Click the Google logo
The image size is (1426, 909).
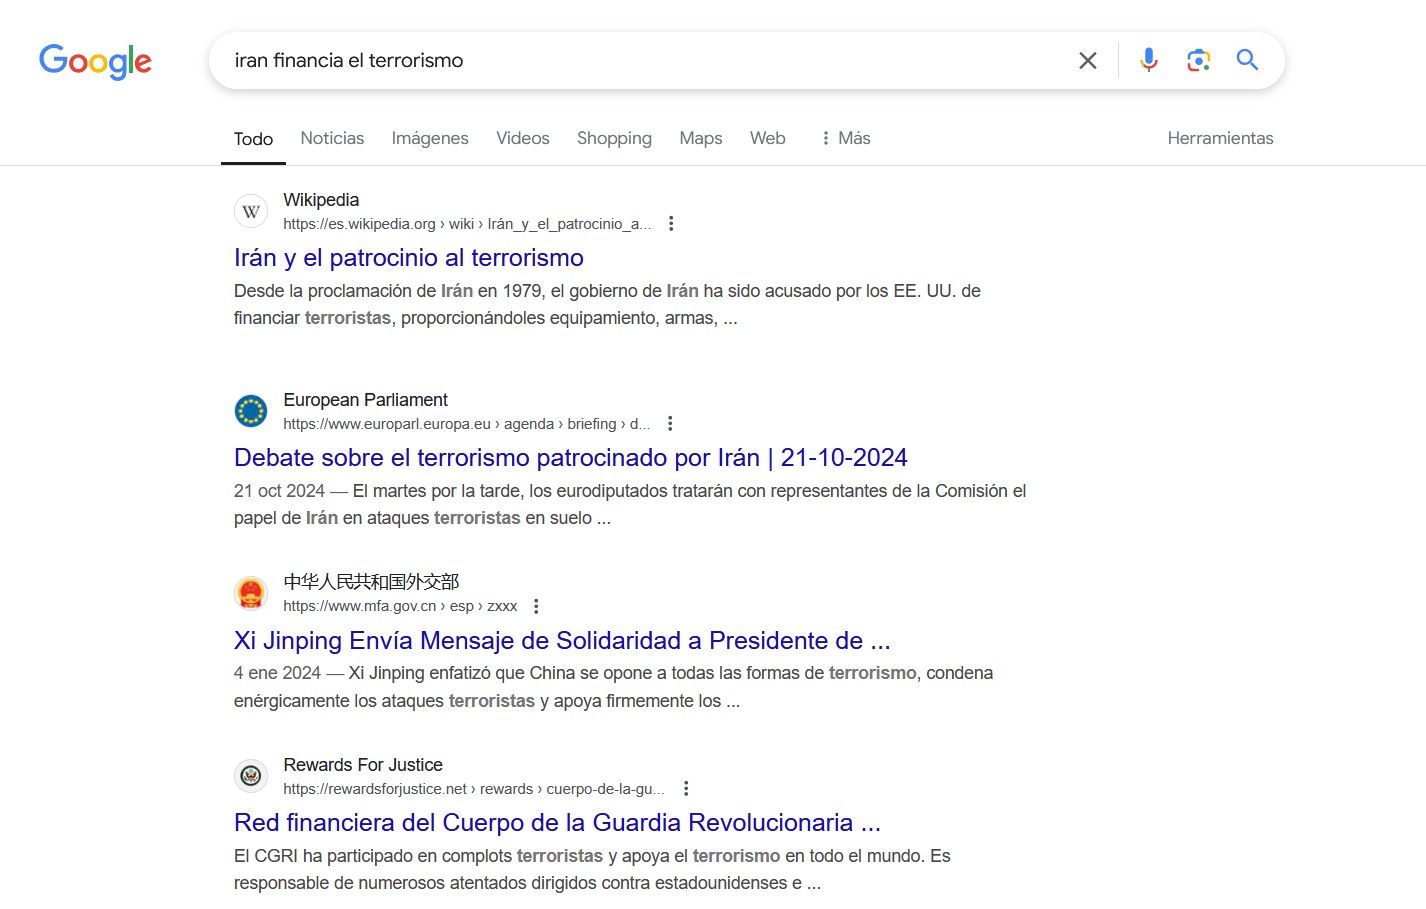[95, 61]
